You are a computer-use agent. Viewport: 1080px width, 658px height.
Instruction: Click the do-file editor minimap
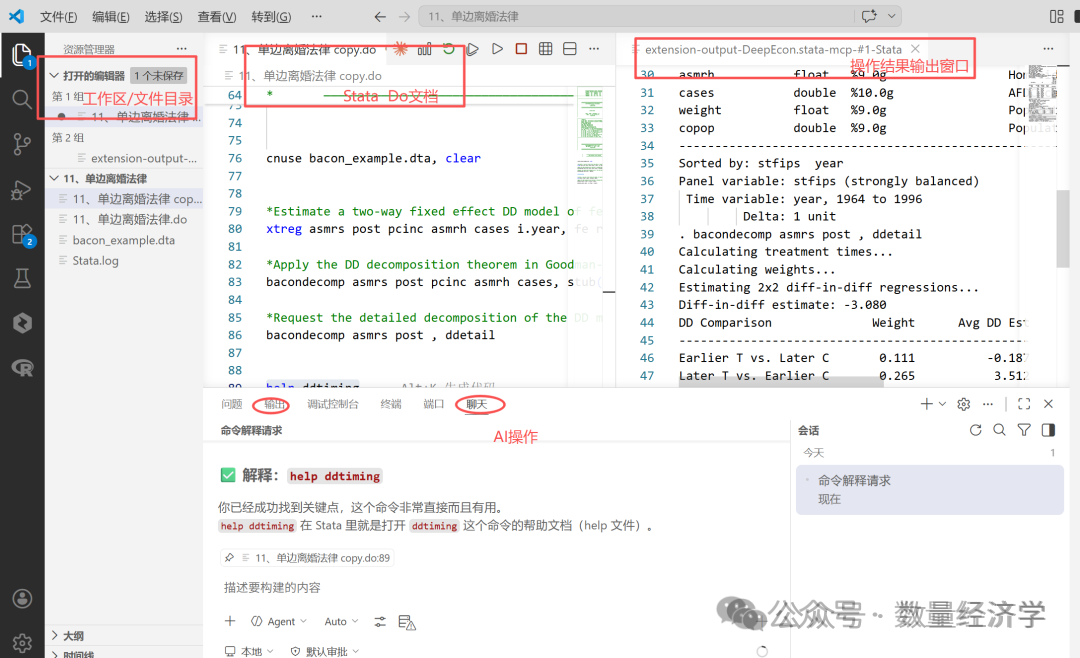point(590,136)
